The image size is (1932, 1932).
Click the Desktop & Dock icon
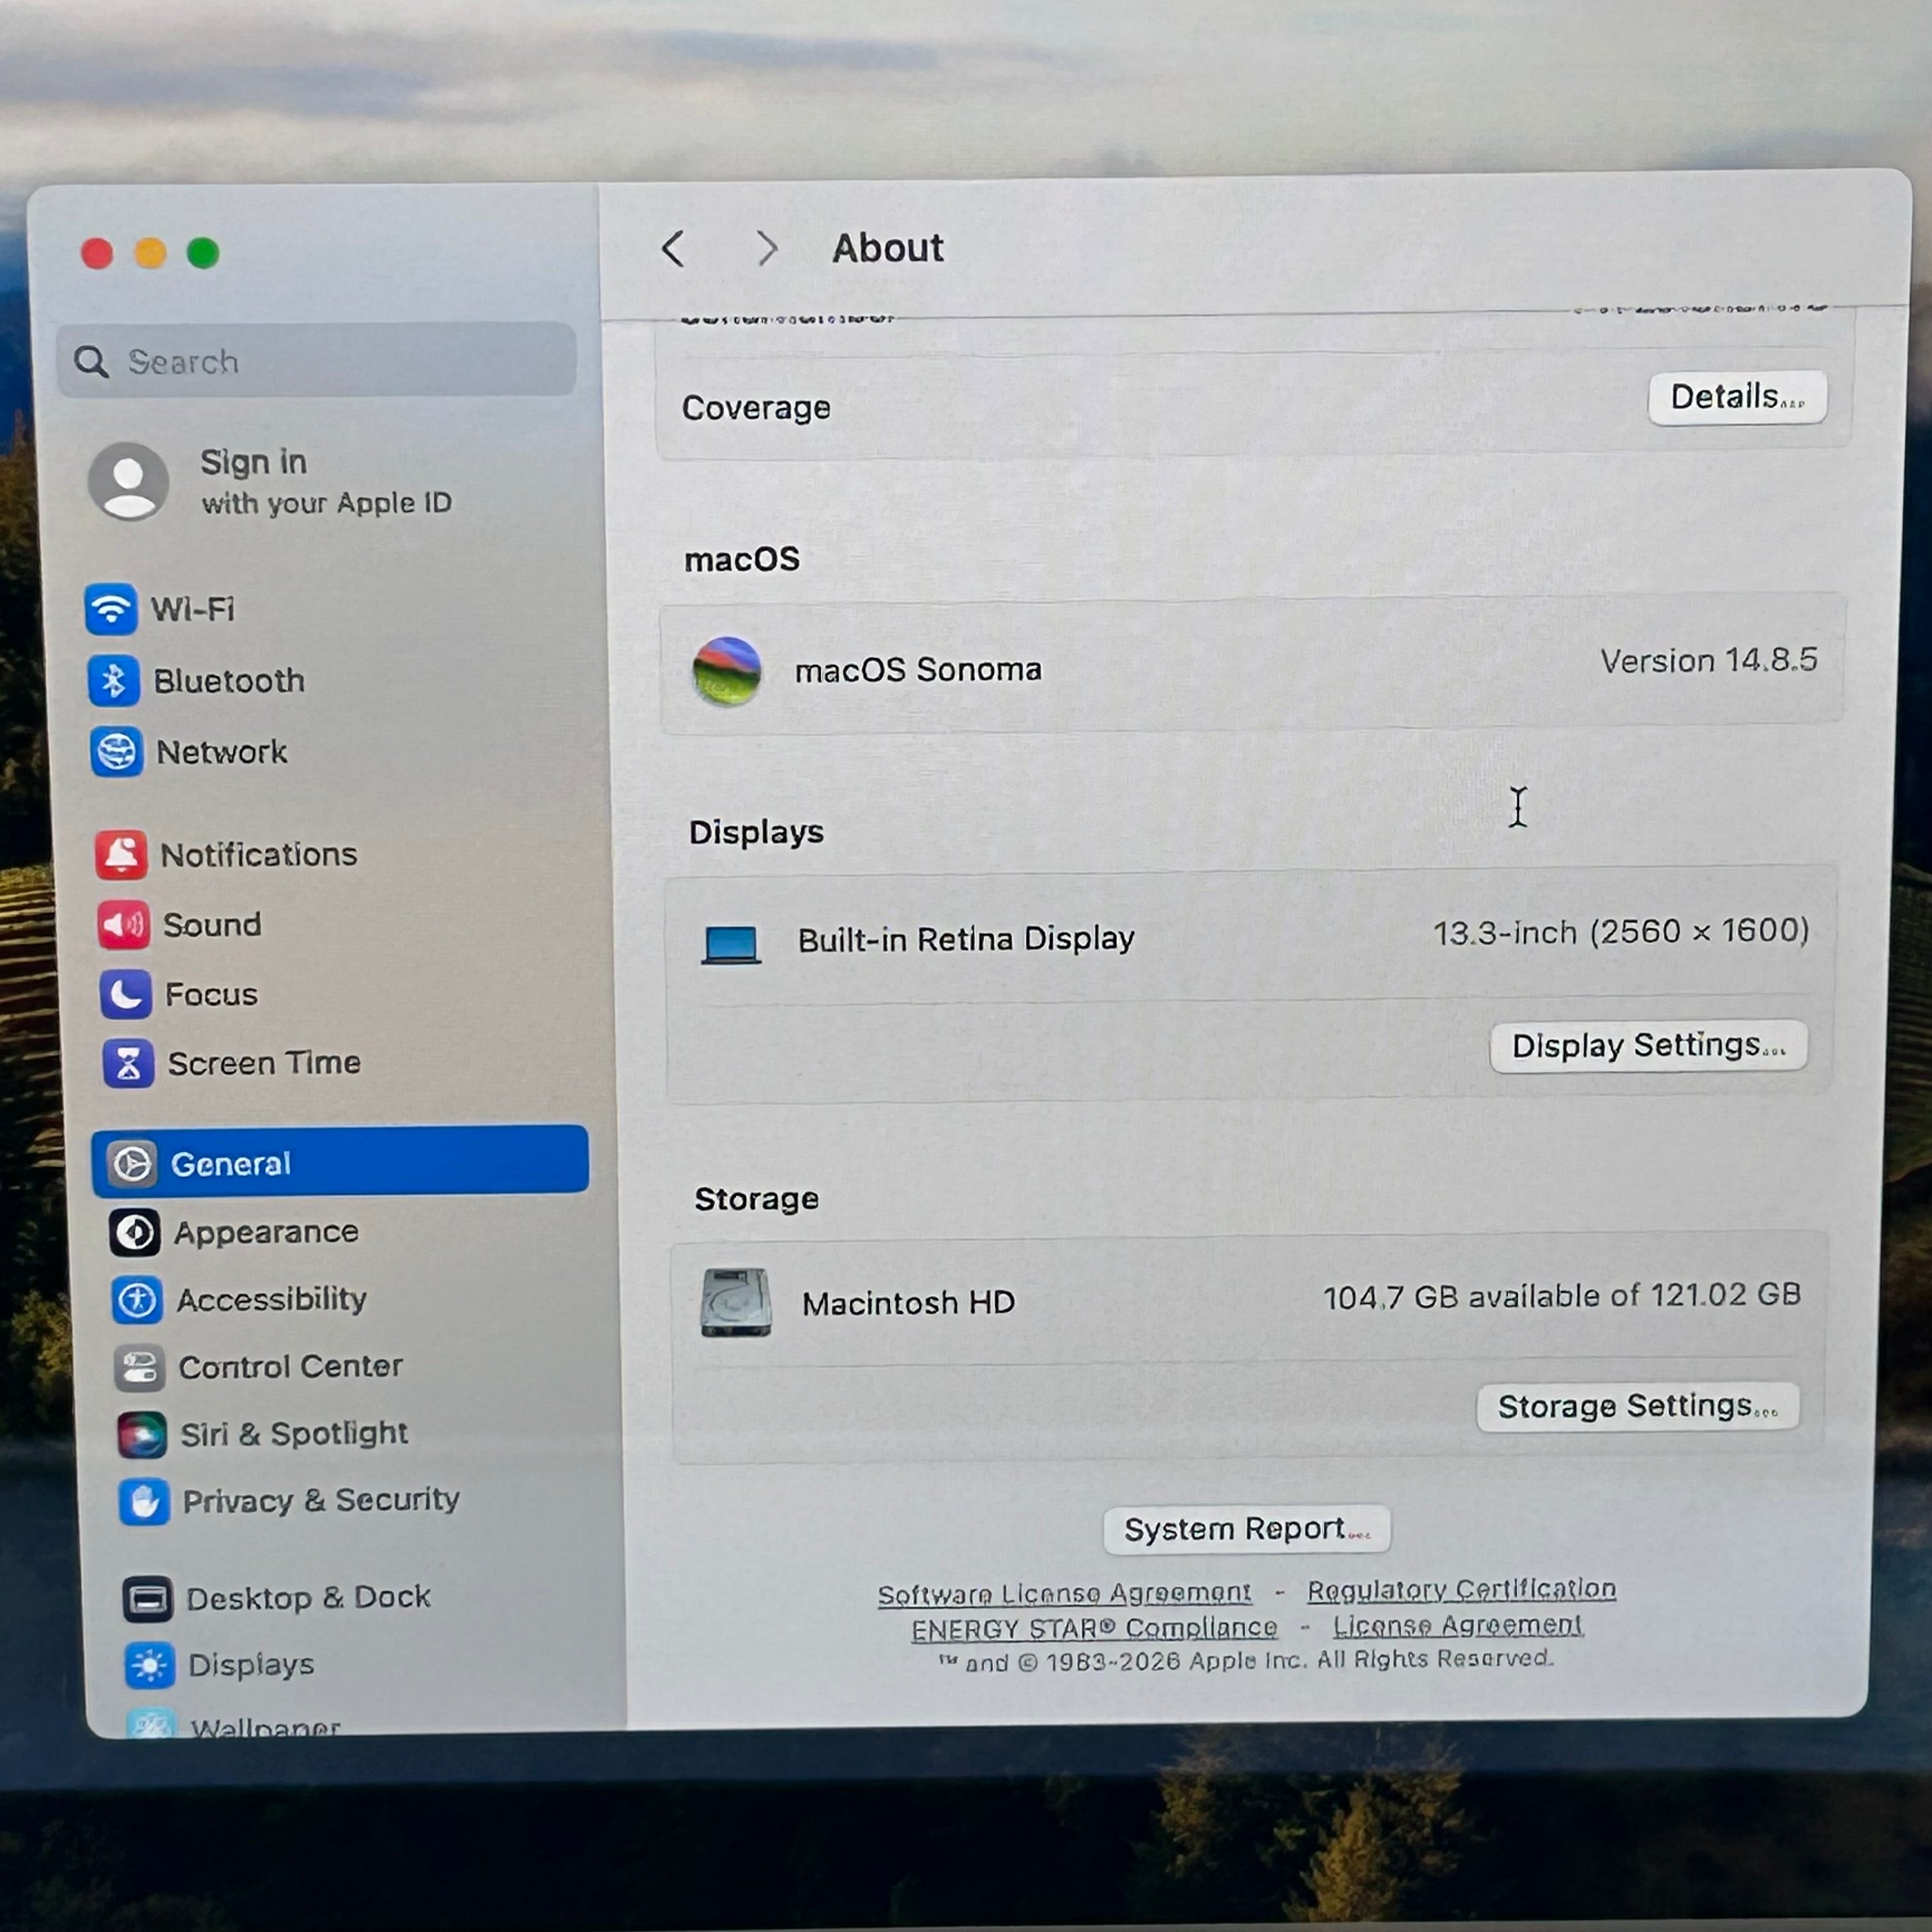pyautogui.click(x=148, y=1599)
